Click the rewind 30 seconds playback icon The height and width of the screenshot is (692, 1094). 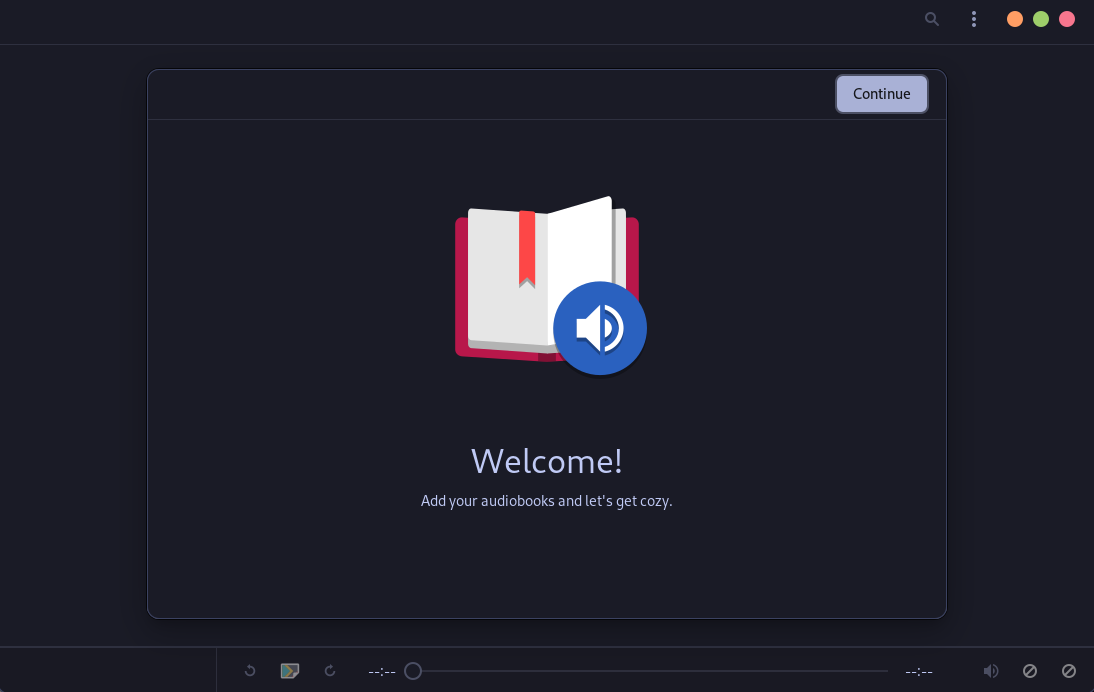click(x=250, y=671)
